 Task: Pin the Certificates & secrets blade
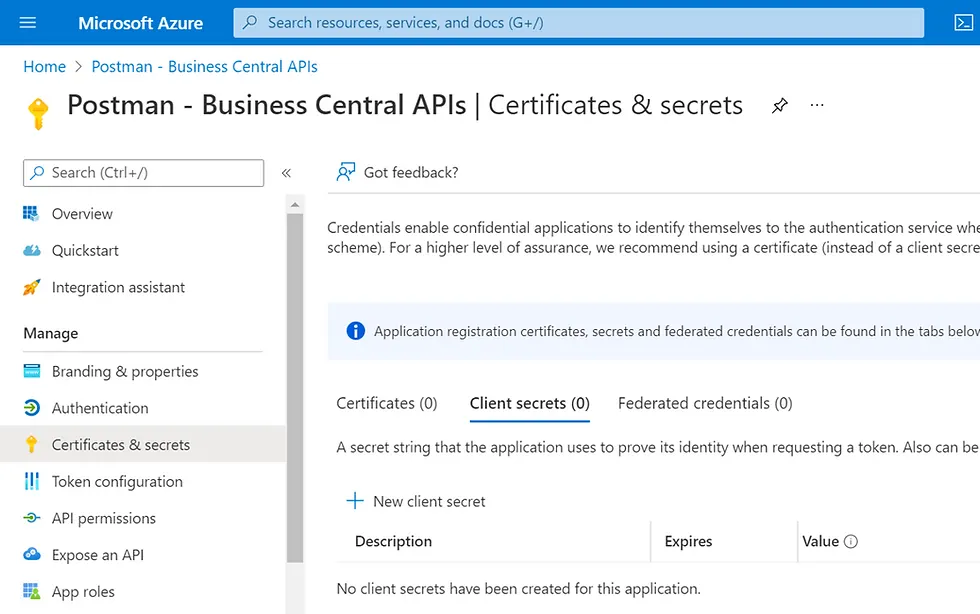(779, 106)
